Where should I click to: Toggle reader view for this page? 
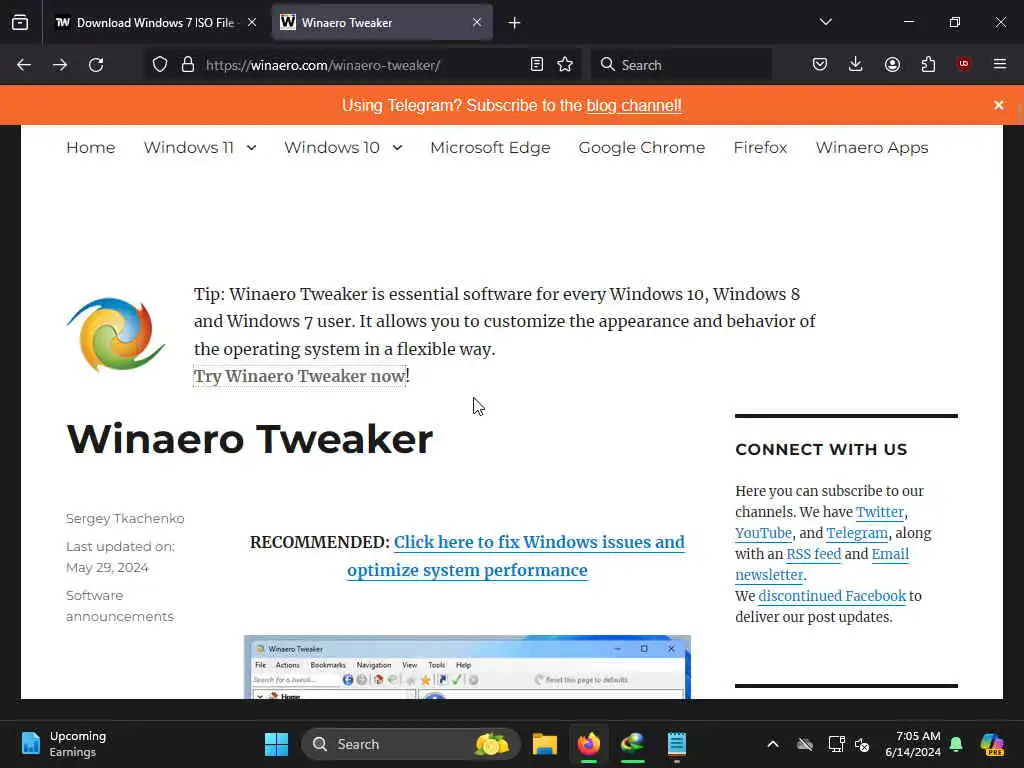click(x=537, y=65)
